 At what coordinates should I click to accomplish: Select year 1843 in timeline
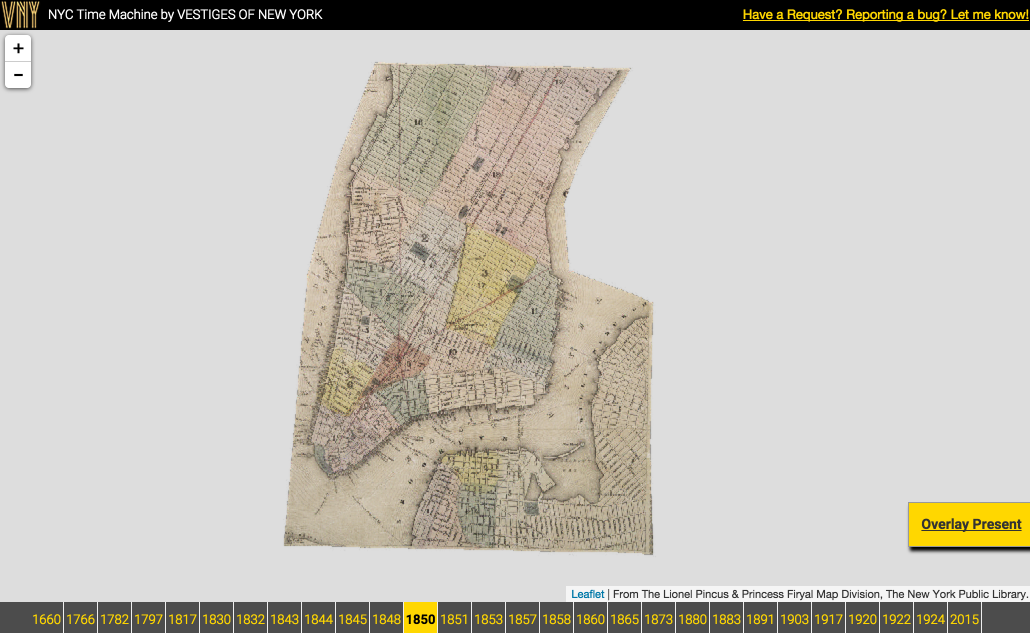pos(284,619)
